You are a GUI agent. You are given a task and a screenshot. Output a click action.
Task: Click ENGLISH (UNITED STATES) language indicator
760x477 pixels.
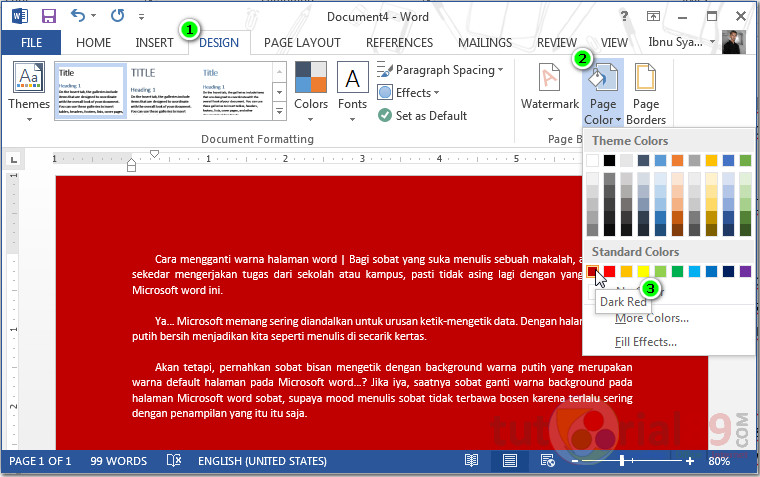point(262,461)
